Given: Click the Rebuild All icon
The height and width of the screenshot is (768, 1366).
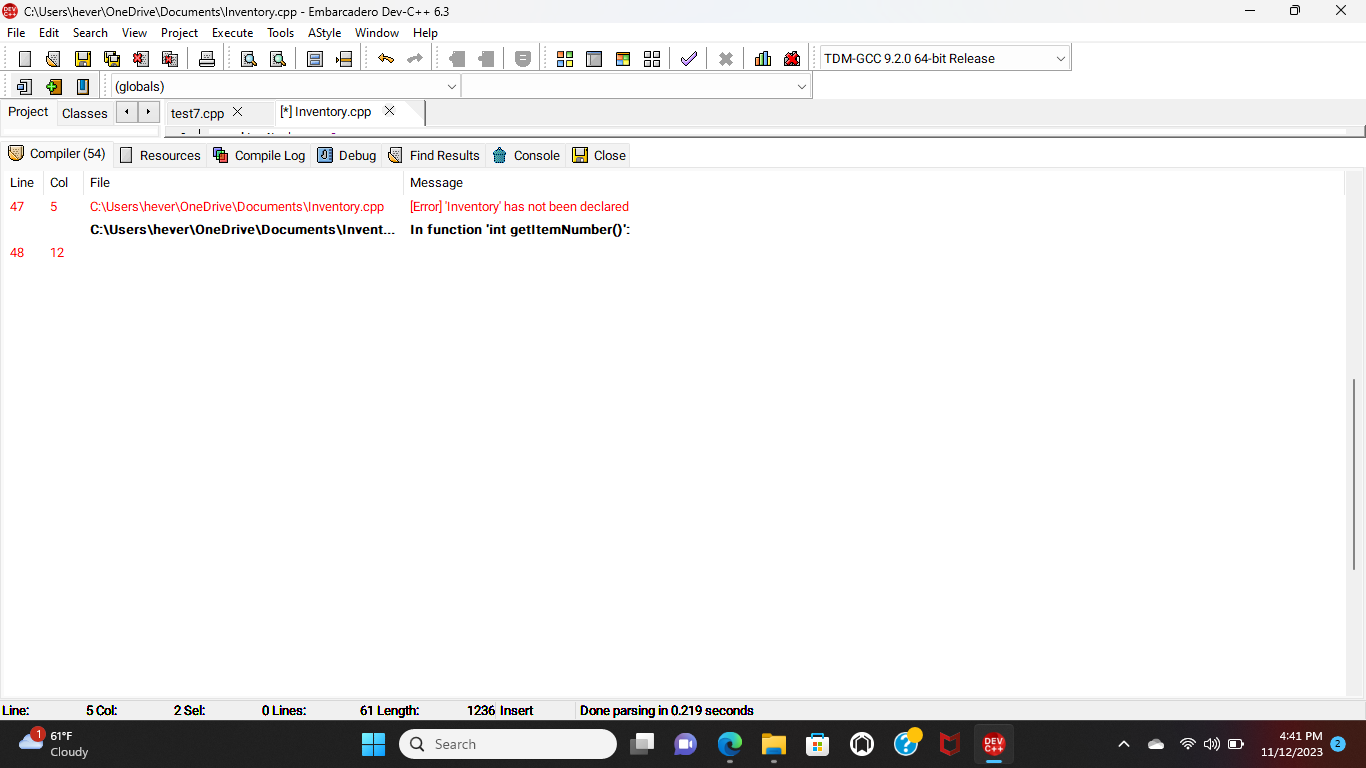Looking at the screenshot, I should pyautogui.click(x=652, y=58).
